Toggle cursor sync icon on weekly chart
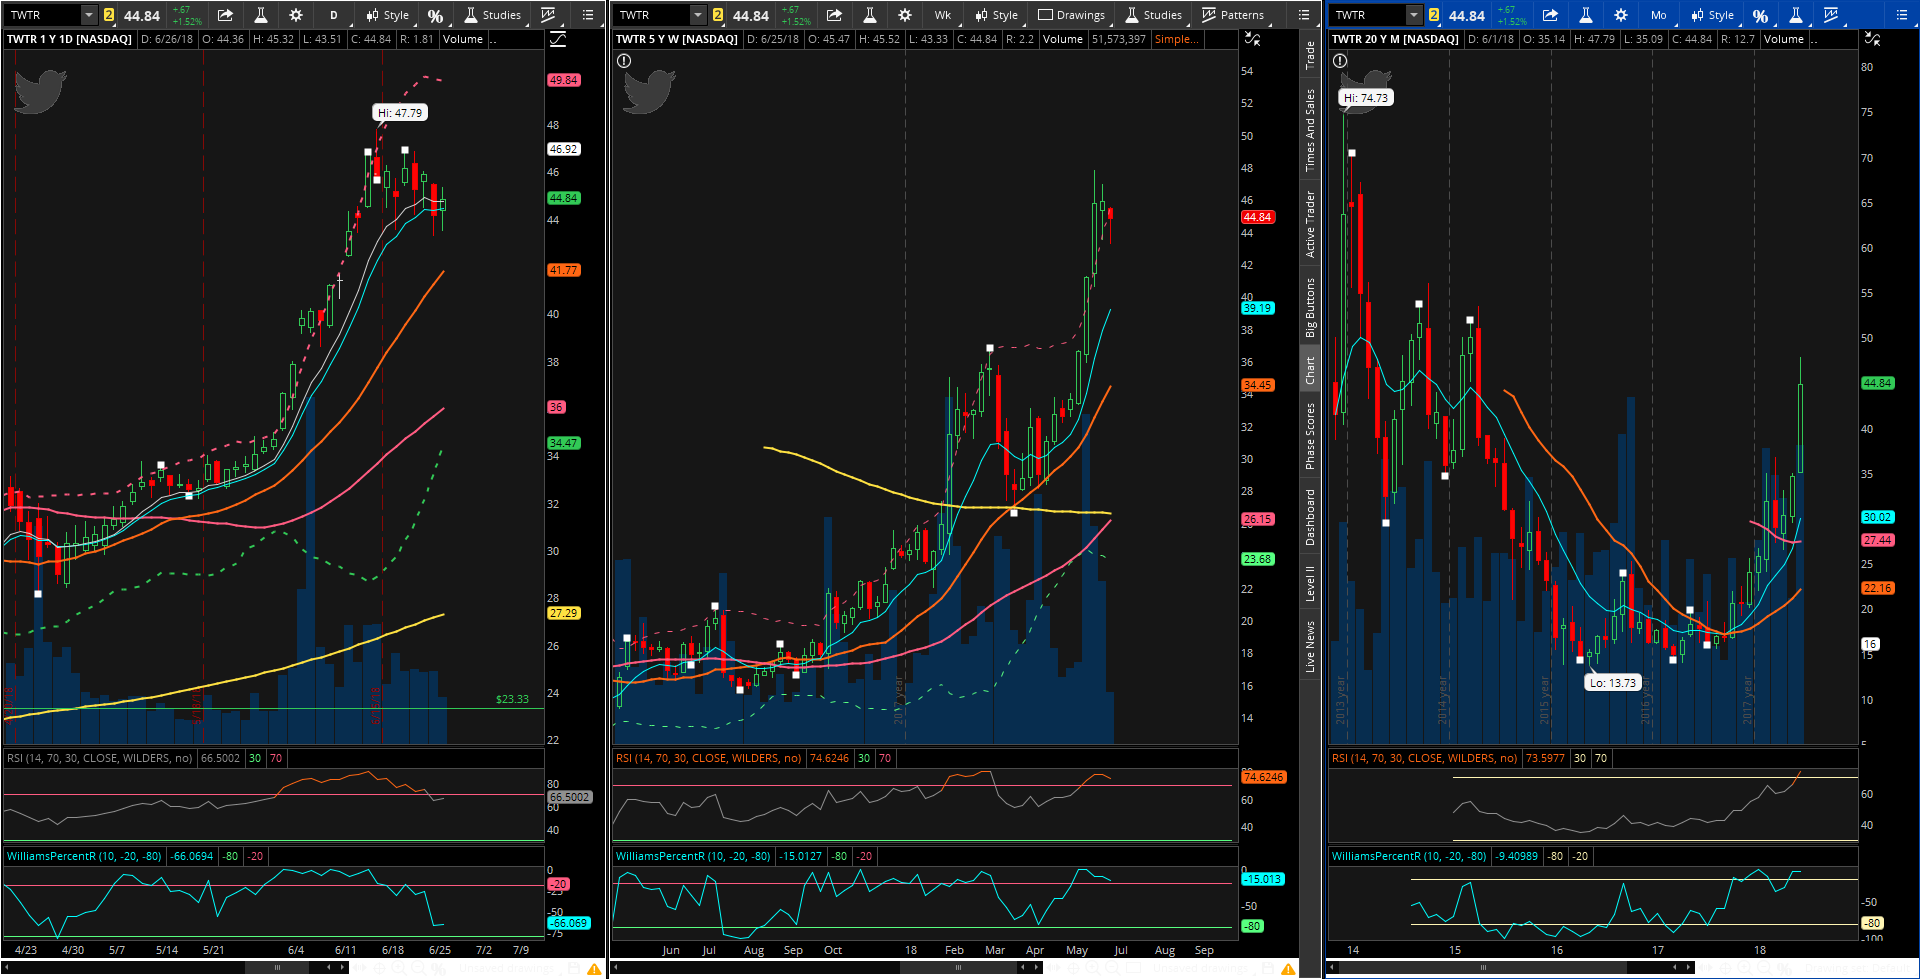This screenshot has width=1920, height=979. click(x=1252, y=39)
